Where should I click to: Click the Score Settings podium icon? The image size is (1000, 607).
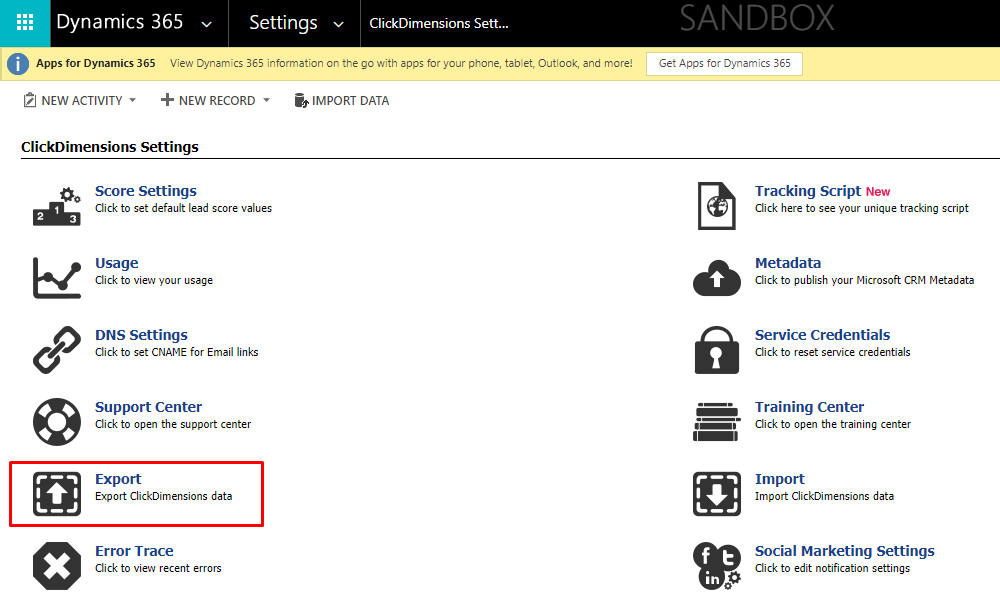56,206
